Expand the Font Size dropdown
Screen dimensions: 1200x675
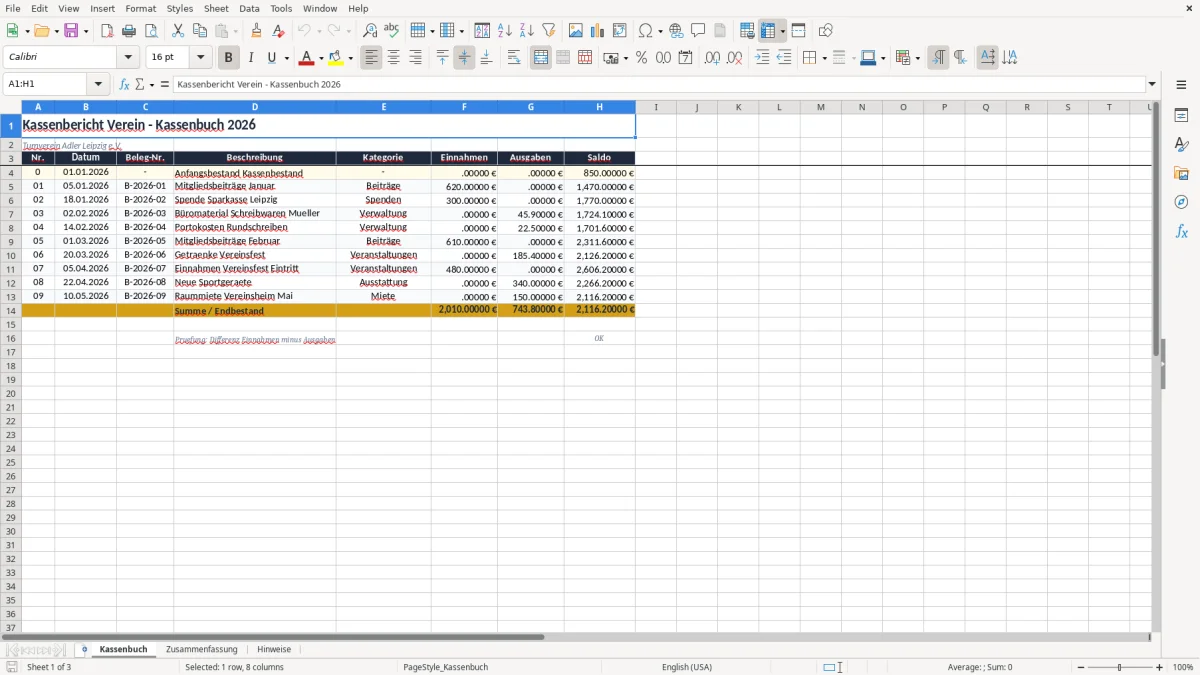pos(200,58)
